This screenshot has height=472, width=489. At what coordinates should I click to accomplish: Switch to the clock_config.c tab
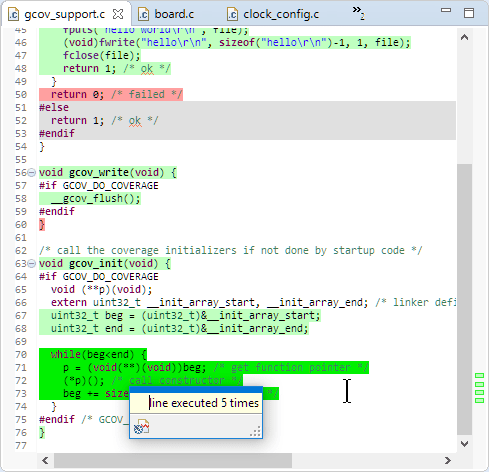click(273, 14)
